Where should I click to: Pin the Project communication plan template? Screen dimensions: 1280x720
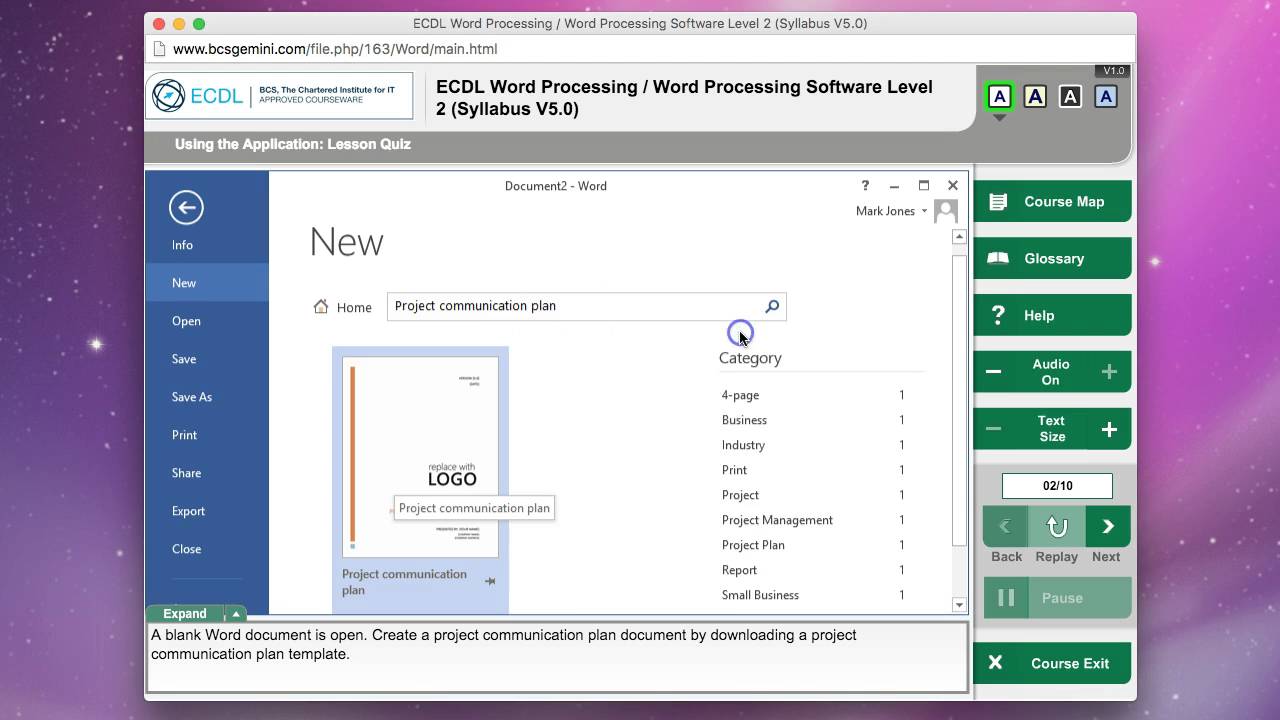click(490, 581)
